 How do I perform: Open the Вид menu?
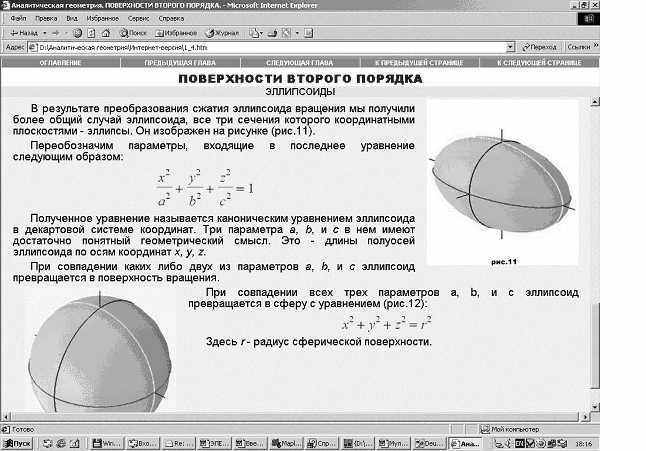click(72, 18)
